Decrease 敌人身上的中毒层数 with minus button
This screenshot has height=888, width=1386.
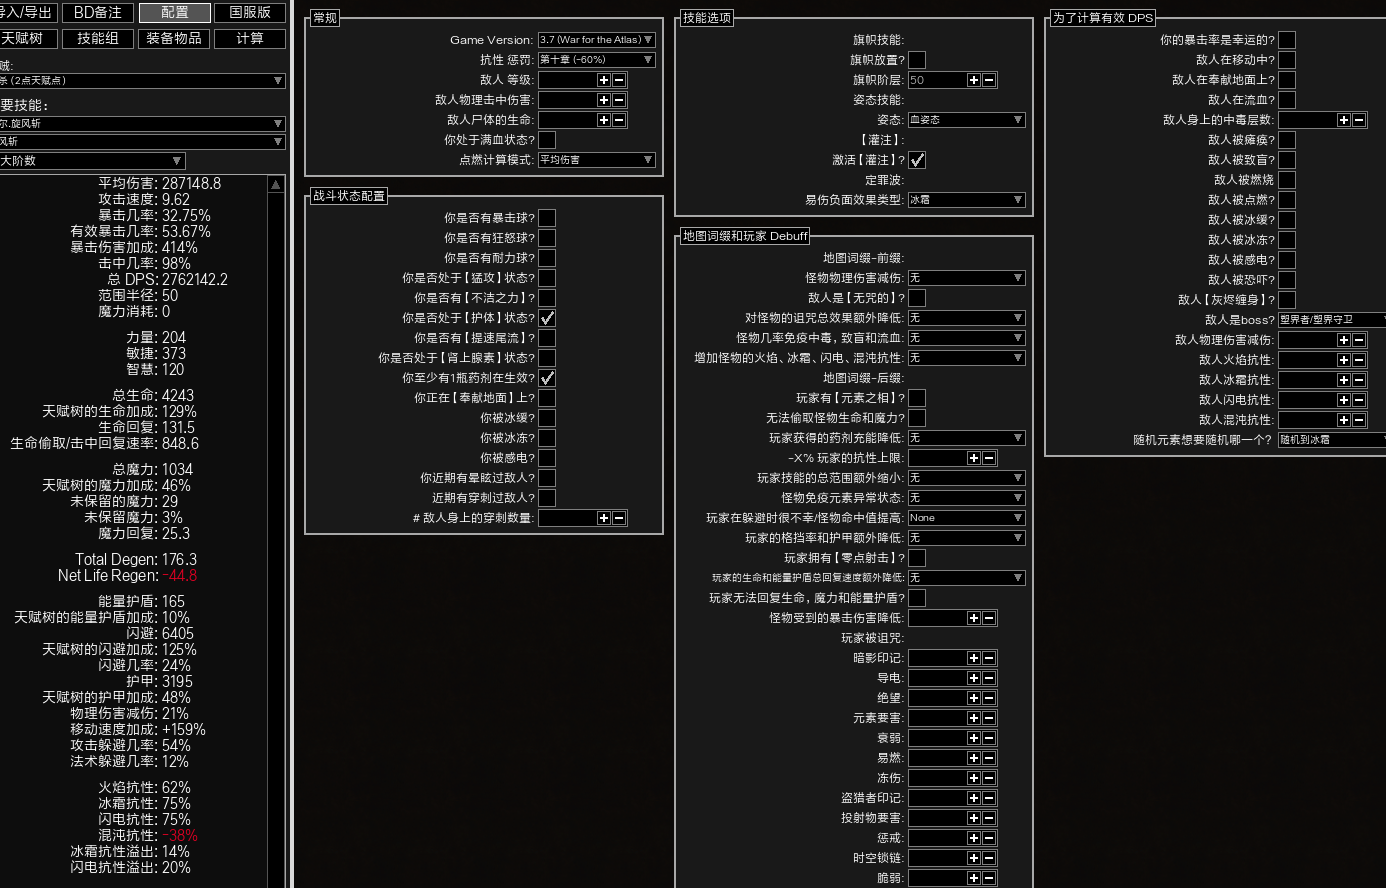pos(1359,120)
